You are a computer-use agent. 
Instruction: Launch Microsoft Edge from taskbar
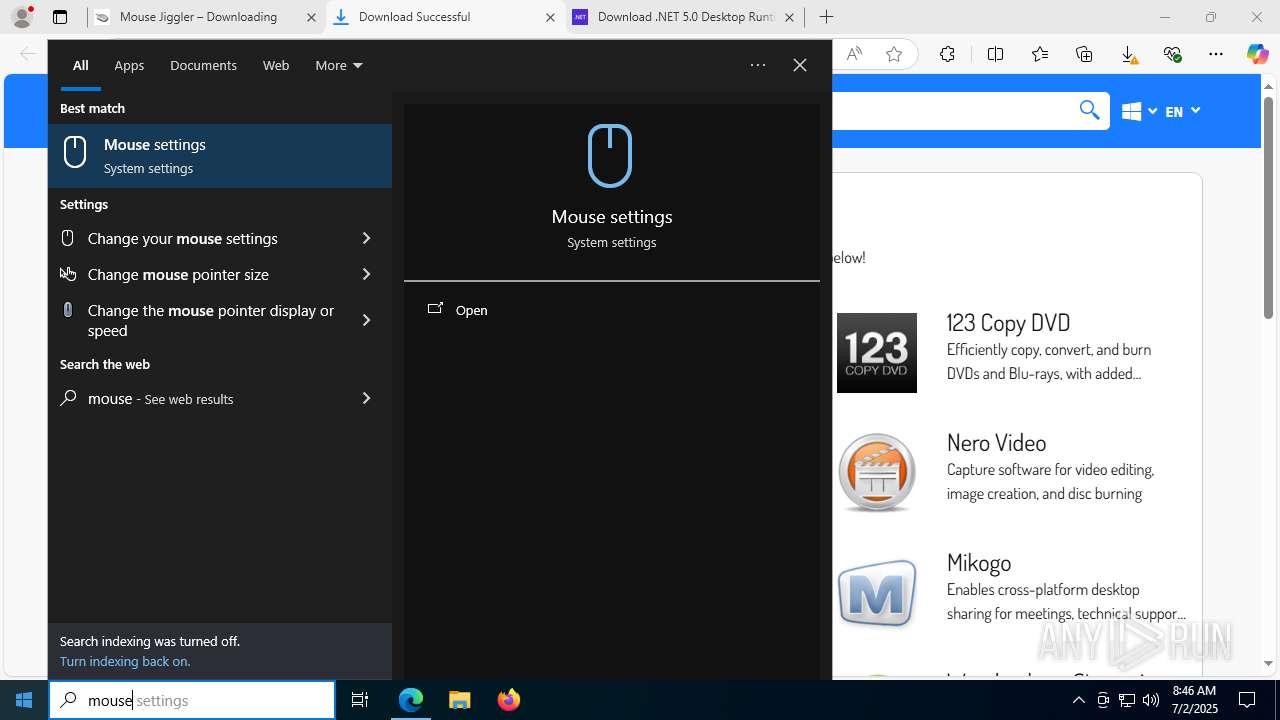[411, 700]
